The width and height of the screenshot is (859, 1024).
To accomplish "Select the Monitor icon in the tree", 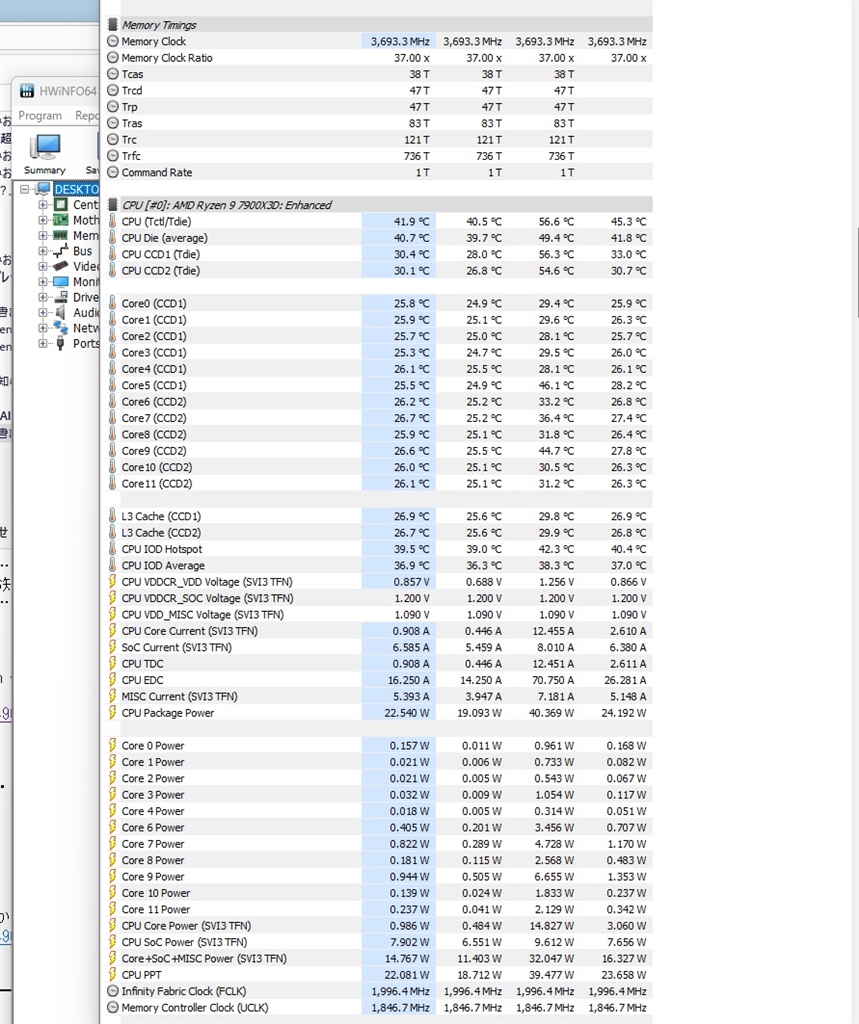I will pyautogui.click(x=60, y=281).
